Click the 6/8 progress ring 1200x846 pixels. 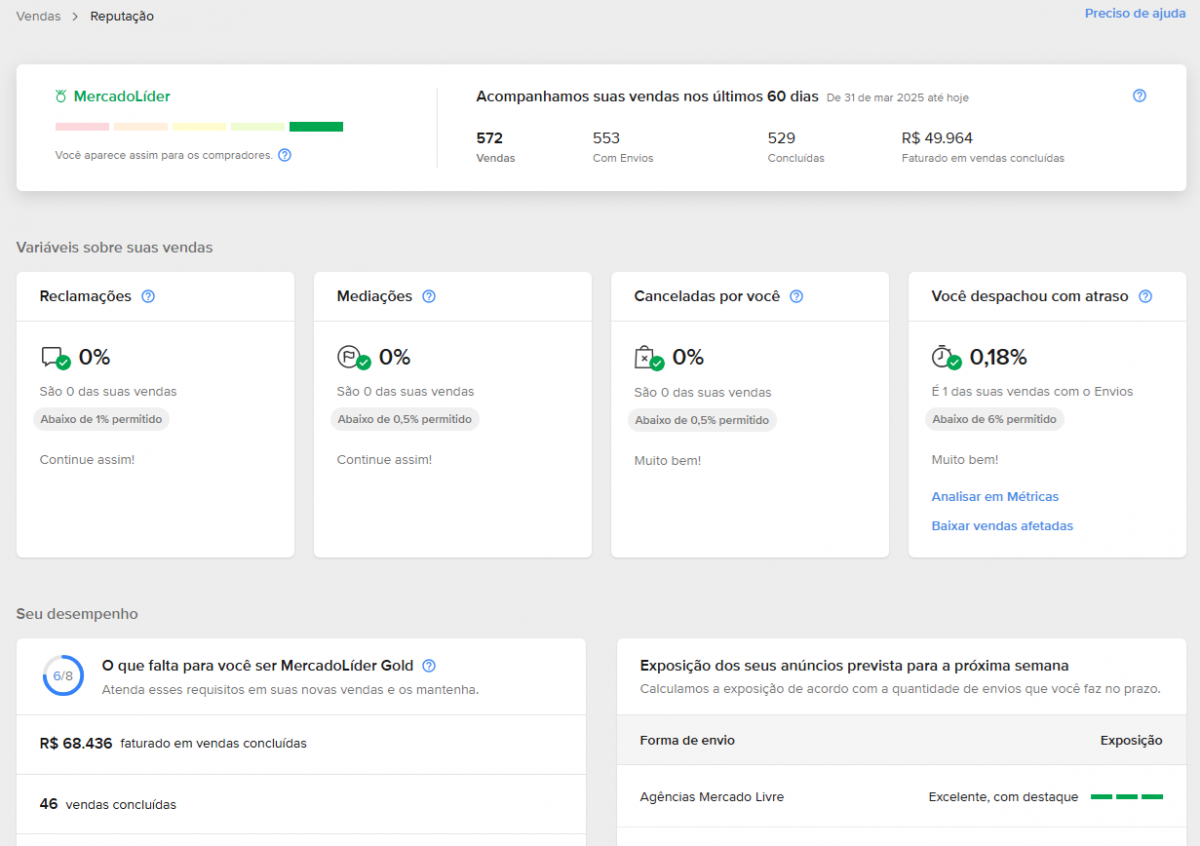point(63,676)
